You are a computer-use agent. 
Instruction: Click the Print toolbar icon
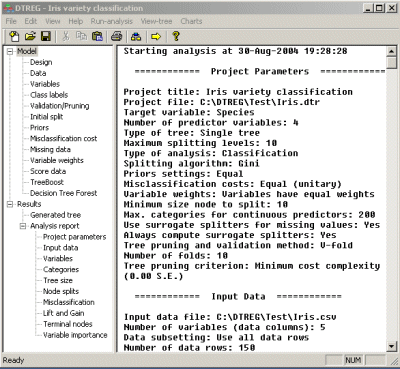click(116, 36)
